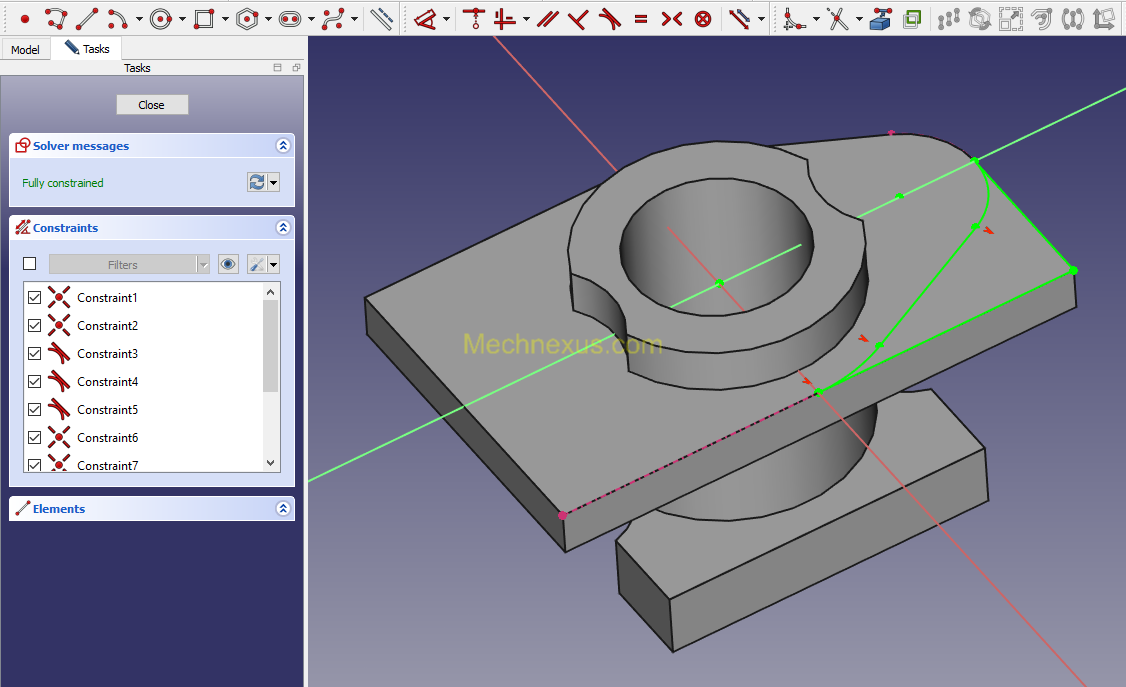Apply the Symmetric constraint tool
This screenshot has width=1126, height=687.
point(671,19)
